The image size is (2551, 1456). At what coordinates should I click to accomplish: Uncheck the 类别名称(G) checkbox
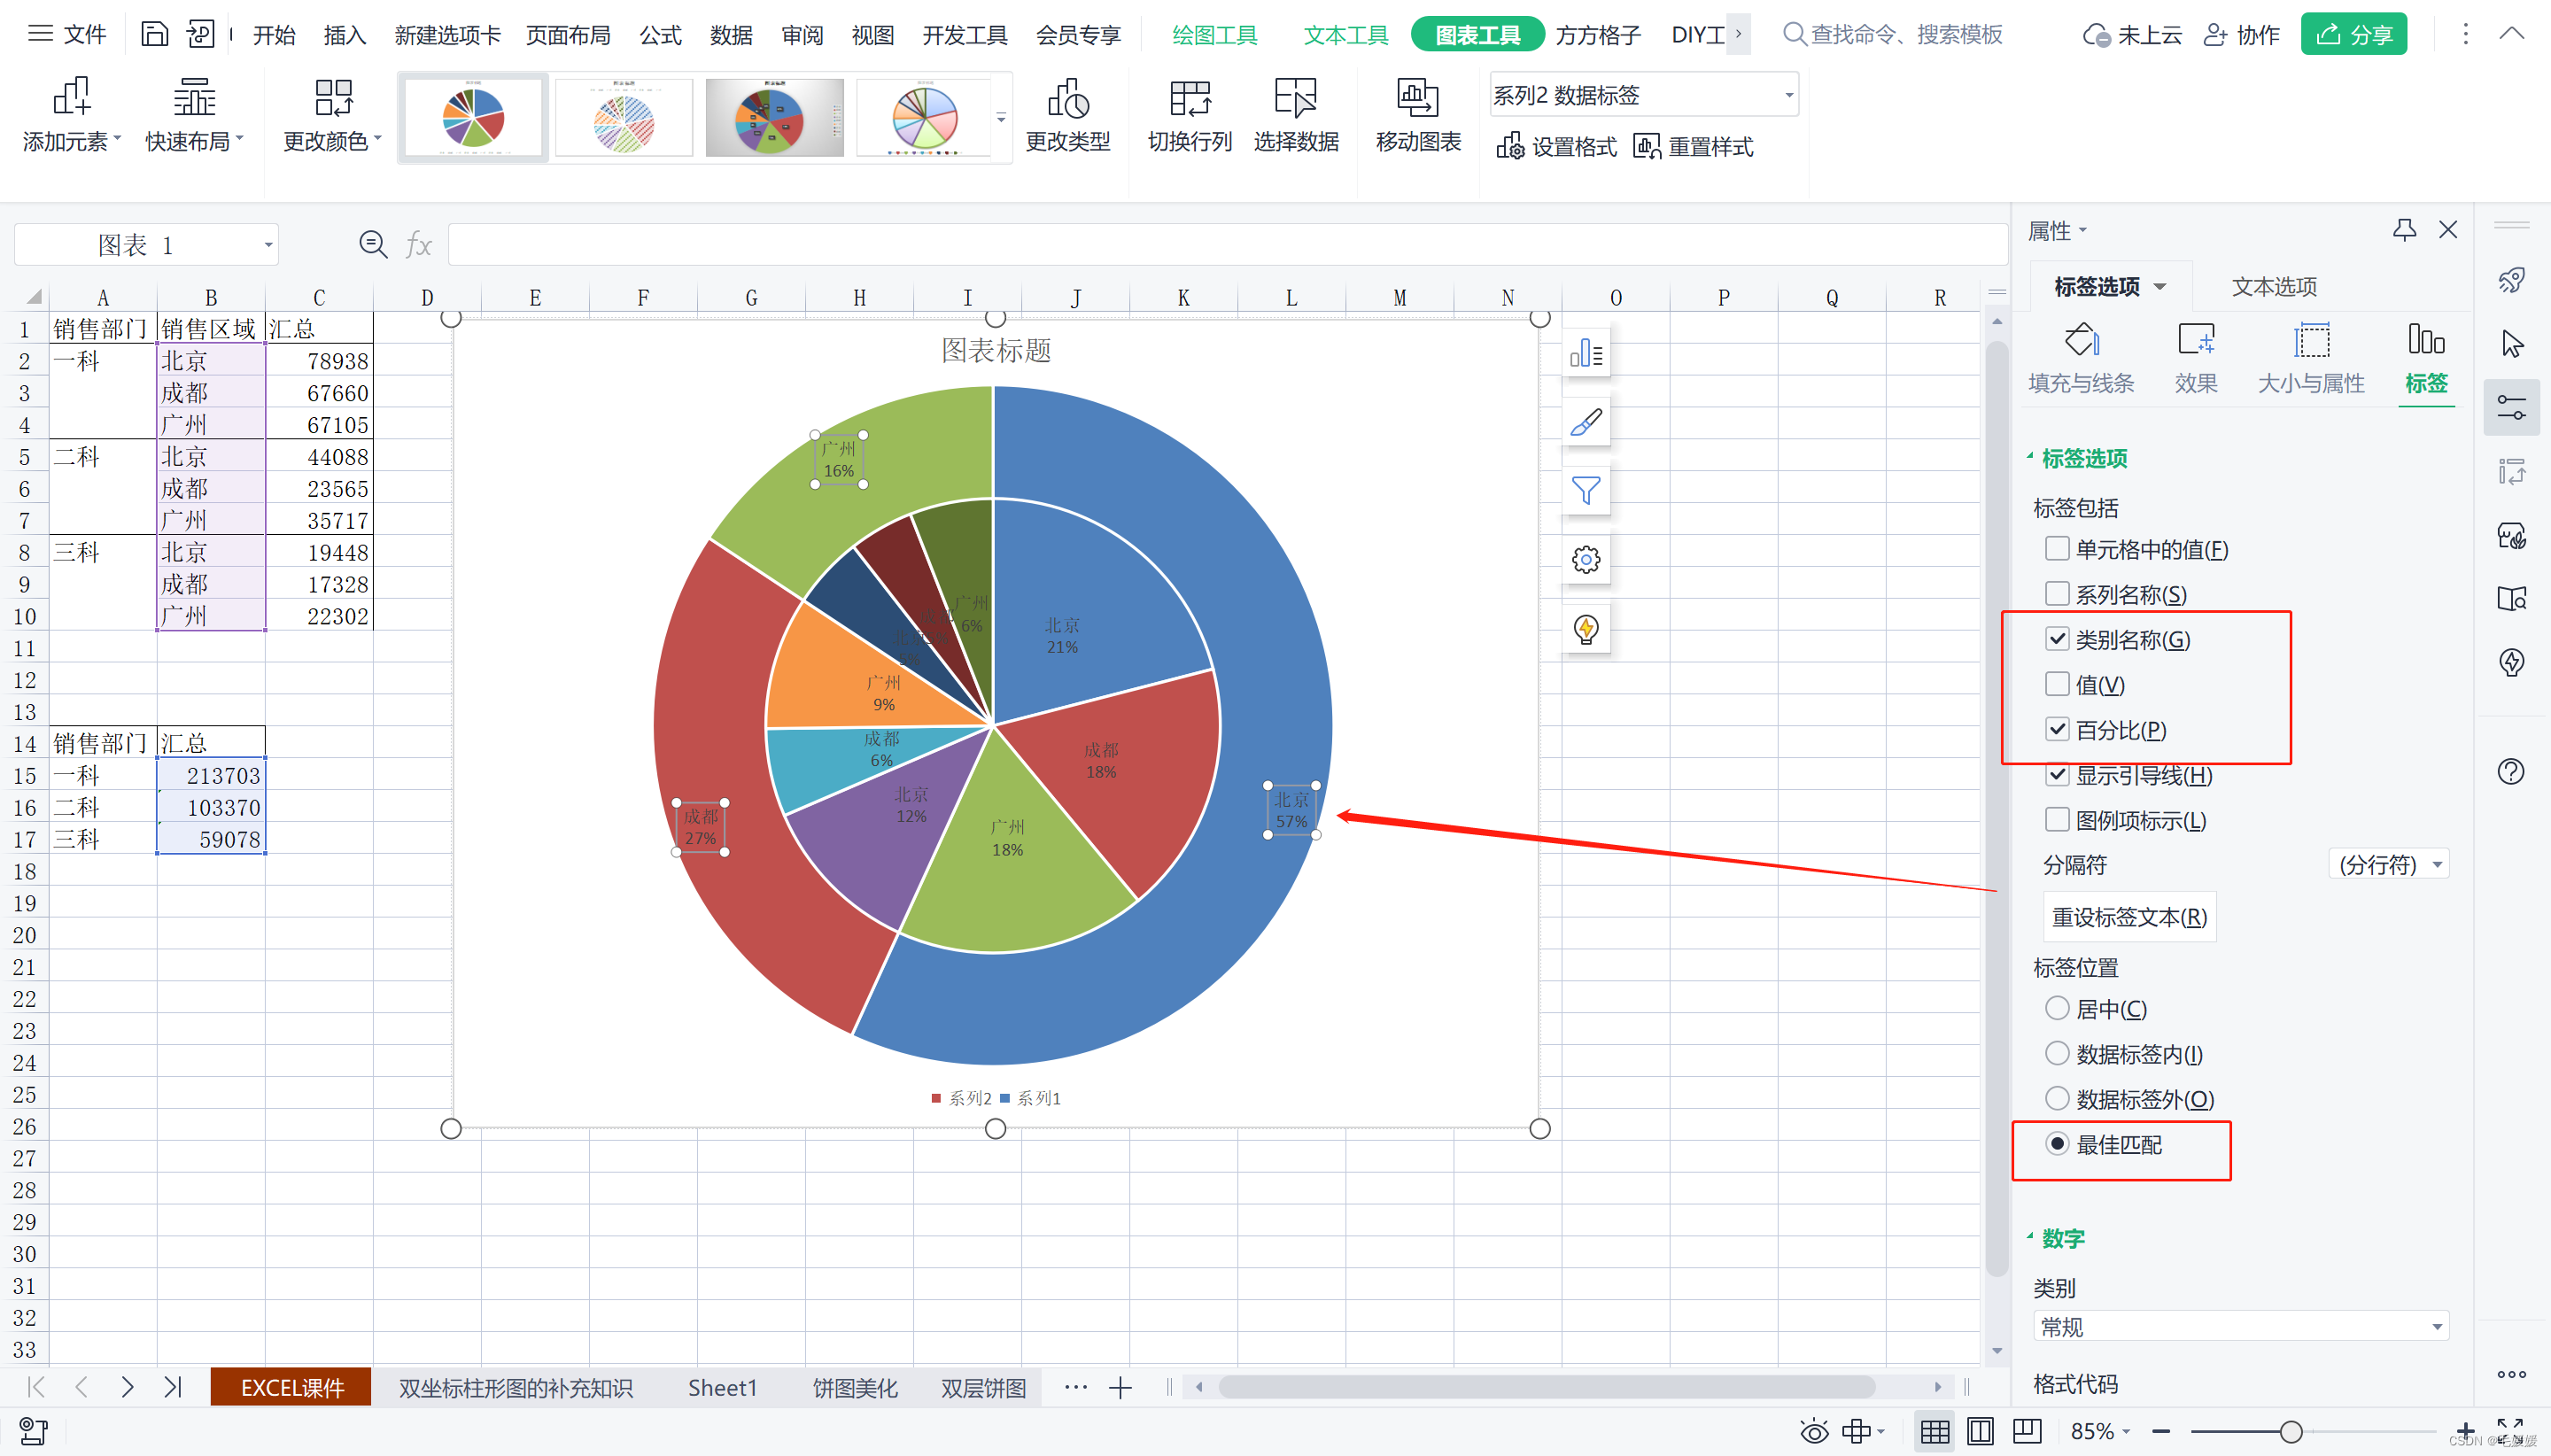(x=2057, y=639)
